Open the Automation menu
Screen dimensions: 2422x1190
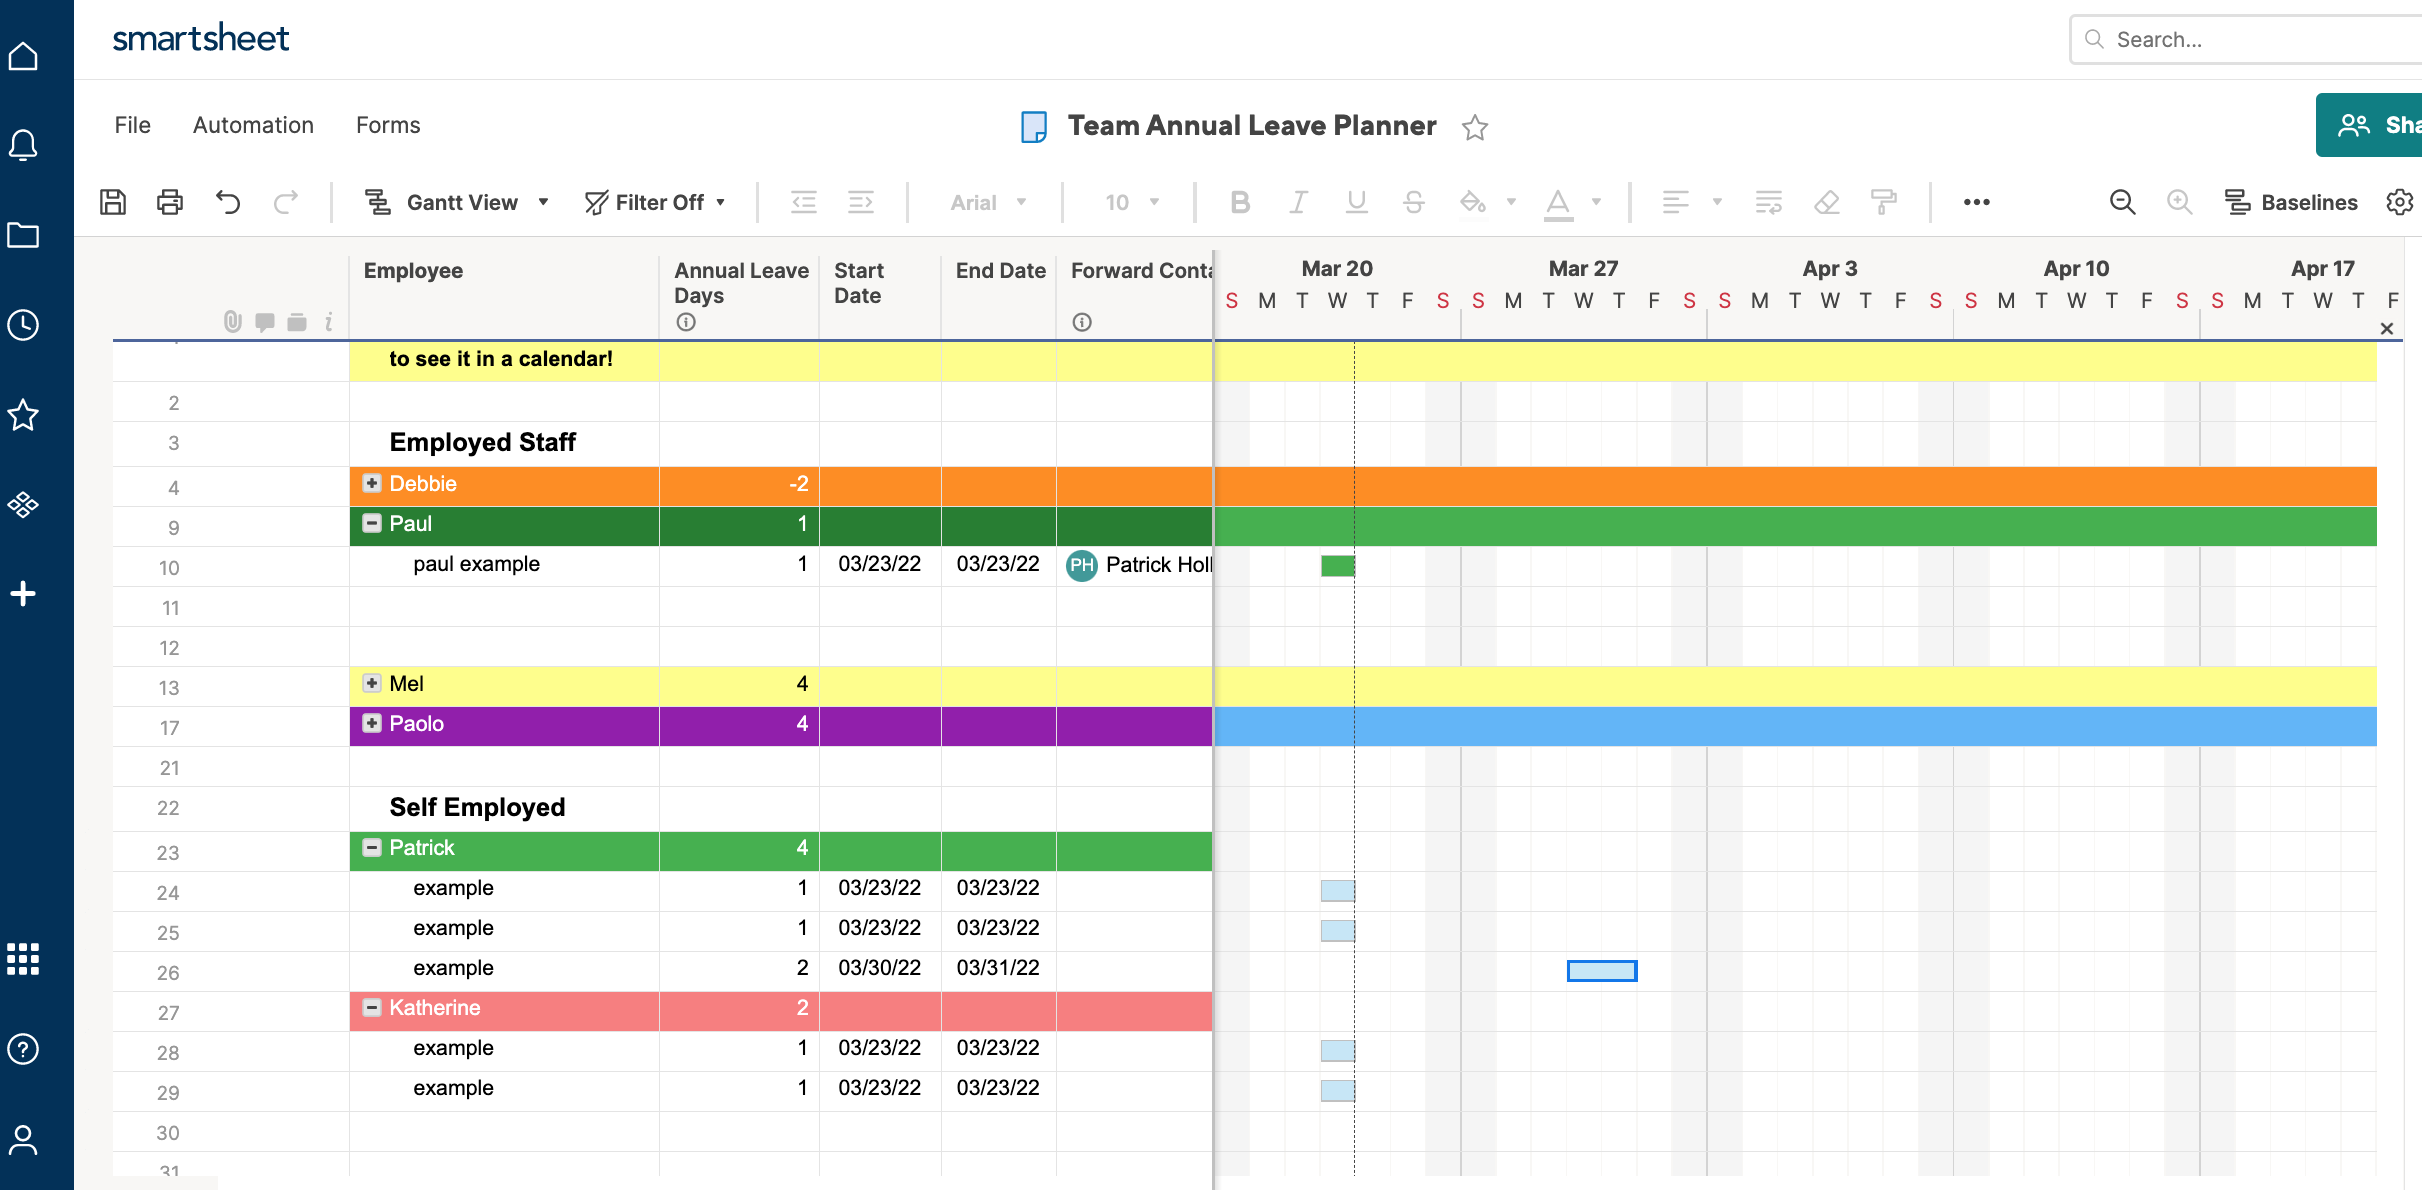coord(253,125)
